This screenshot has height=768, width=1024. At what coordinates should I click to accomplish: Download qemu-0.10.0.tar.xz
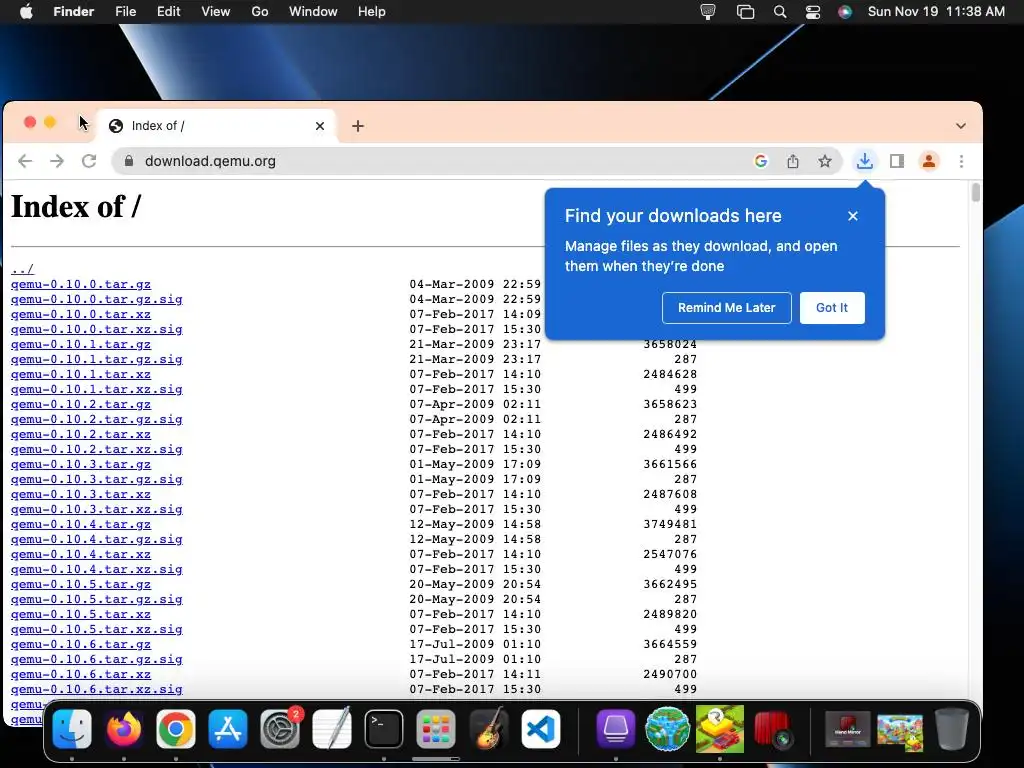point(81,314)
